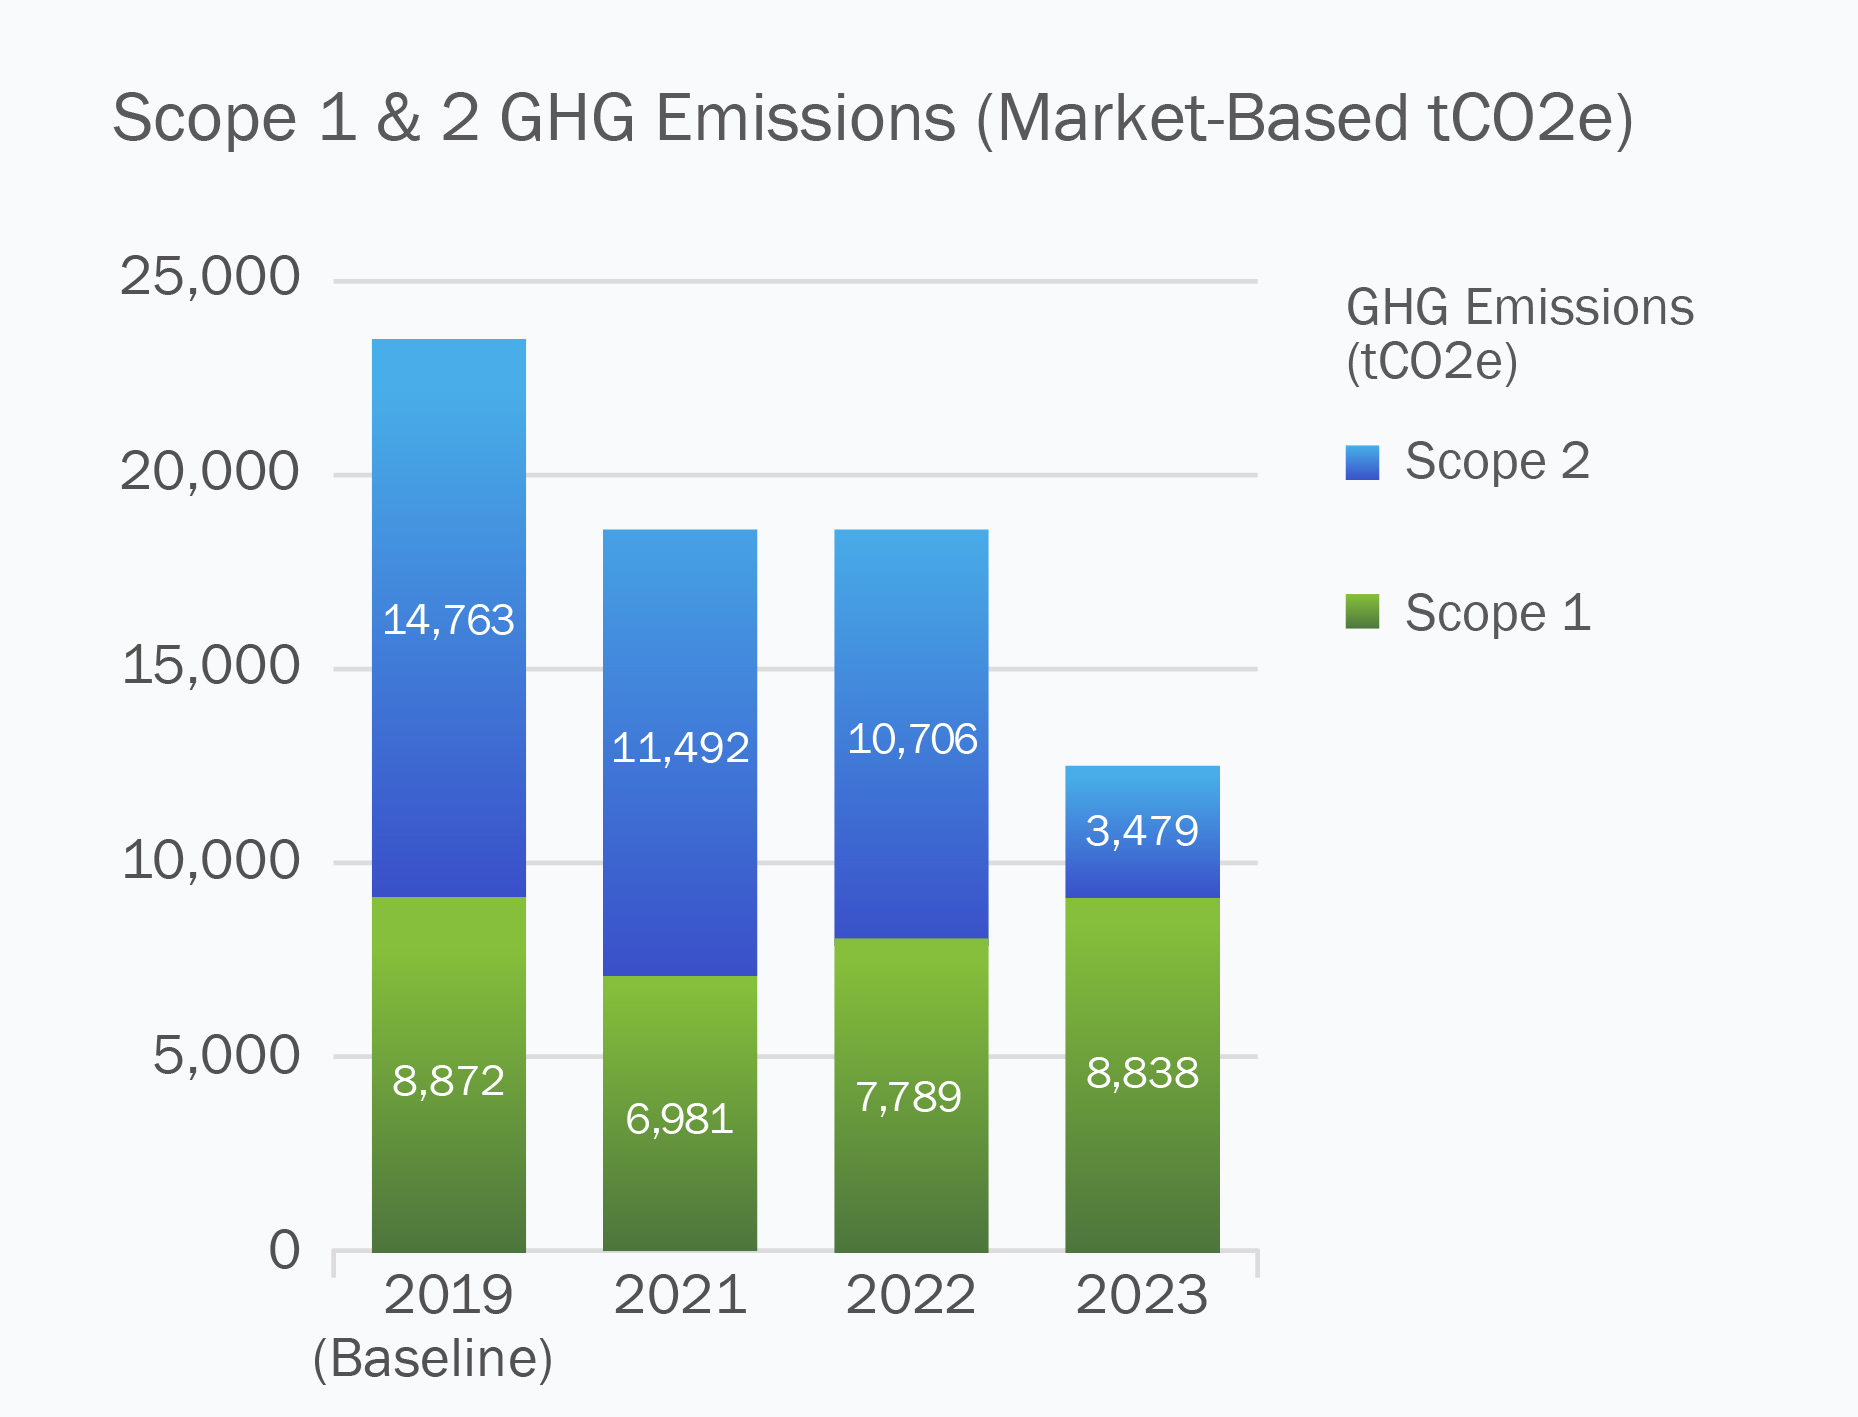Image resolution: width=1858 pixels, height=1417 pixels.
Task: Select the Scope 2 legend label
Action: coord(1496,462)
